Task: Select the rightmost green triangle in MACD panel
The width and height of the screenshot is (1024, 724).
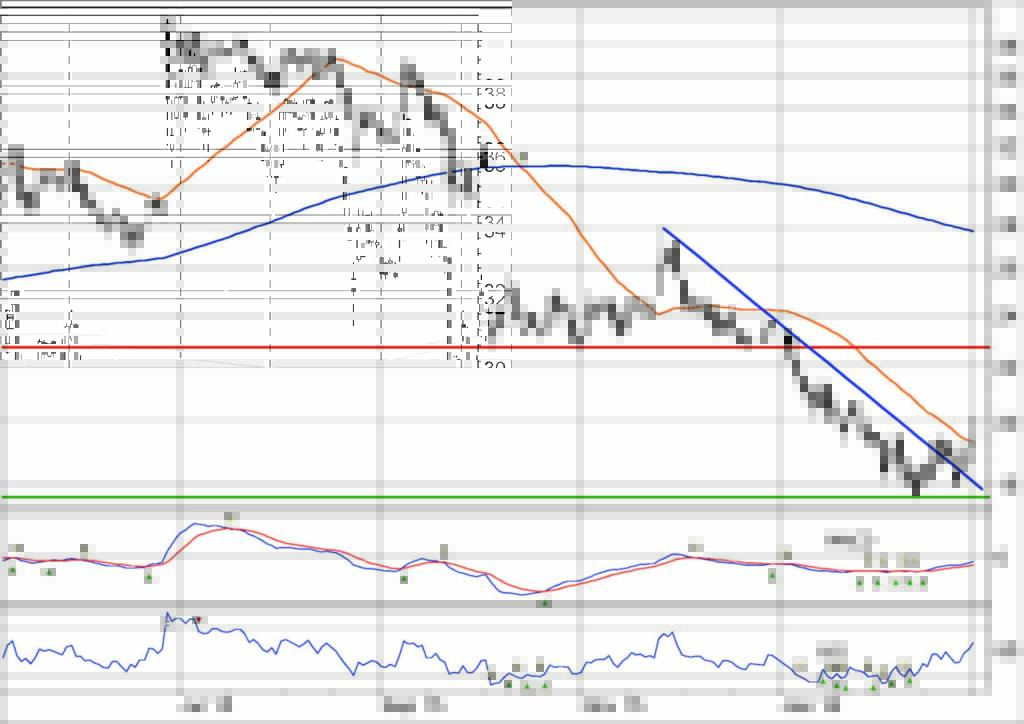Action: pyautogui.click(x=922, y=582)
